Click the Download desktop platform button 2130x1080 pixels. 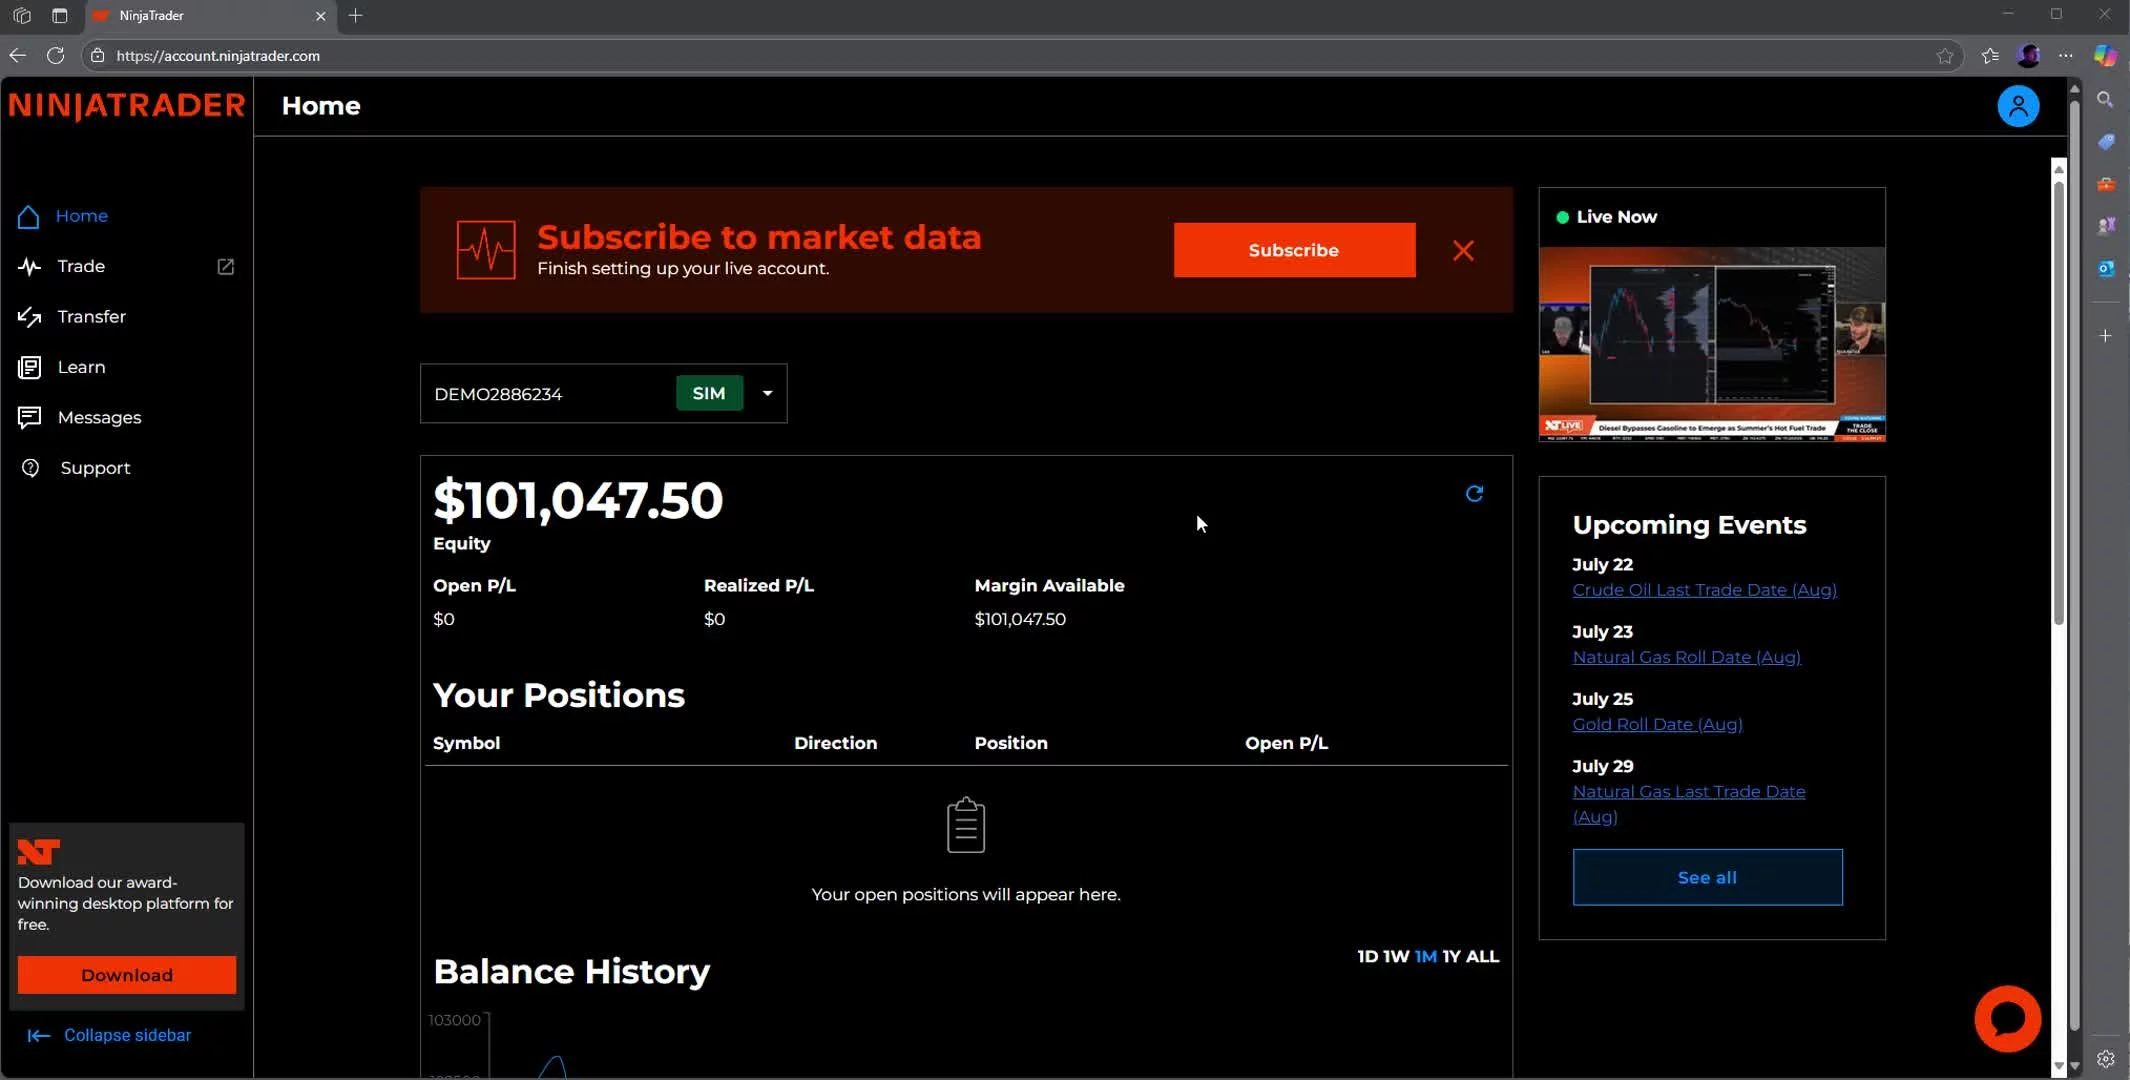click(x=127, y=975)
